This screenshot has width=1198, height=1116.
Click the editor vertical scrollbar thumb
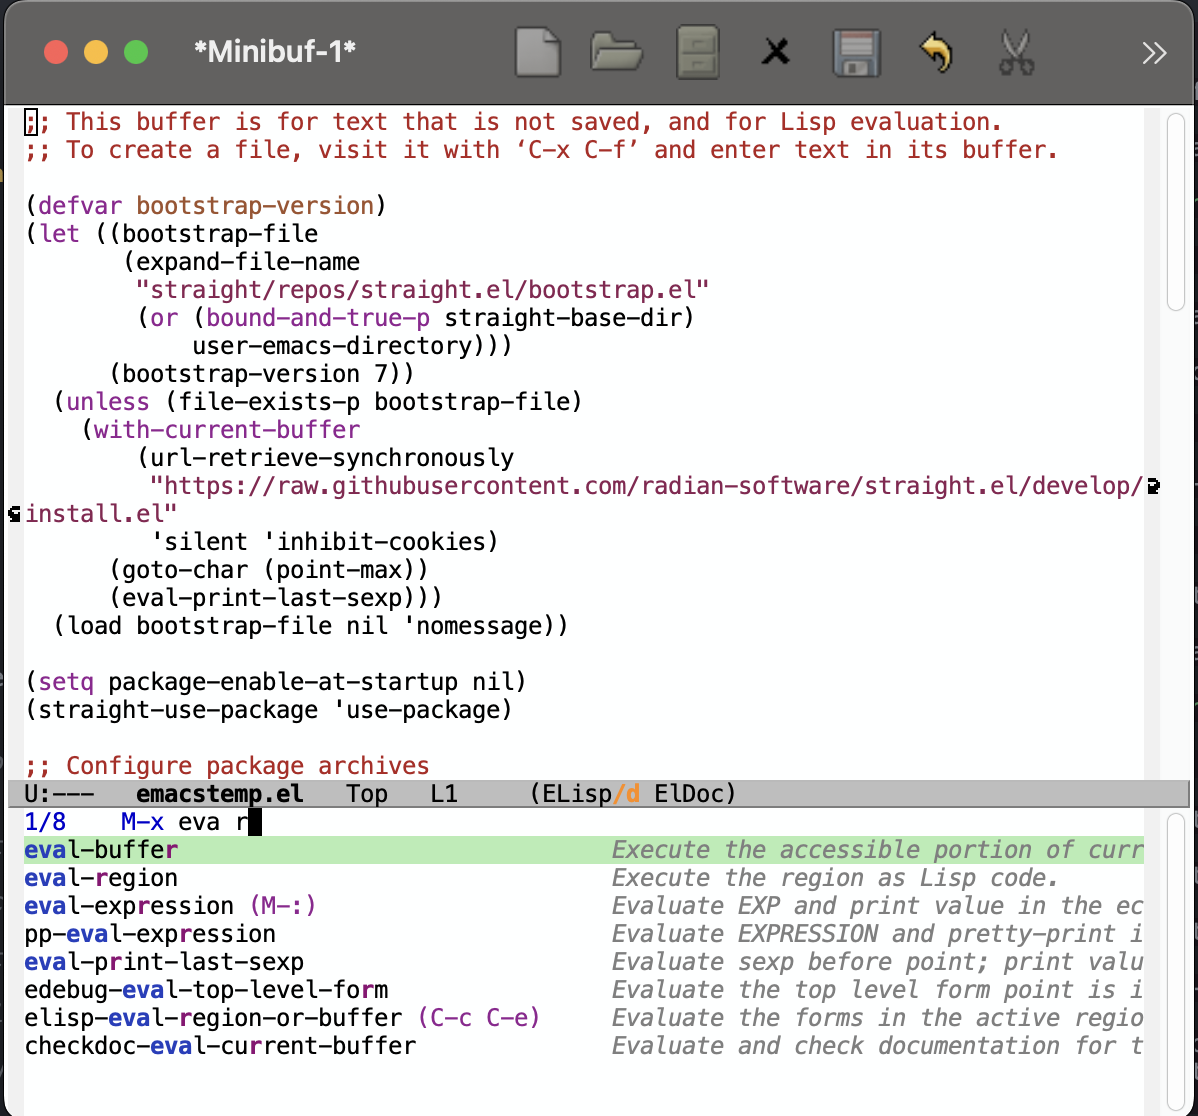[1176, 212]
